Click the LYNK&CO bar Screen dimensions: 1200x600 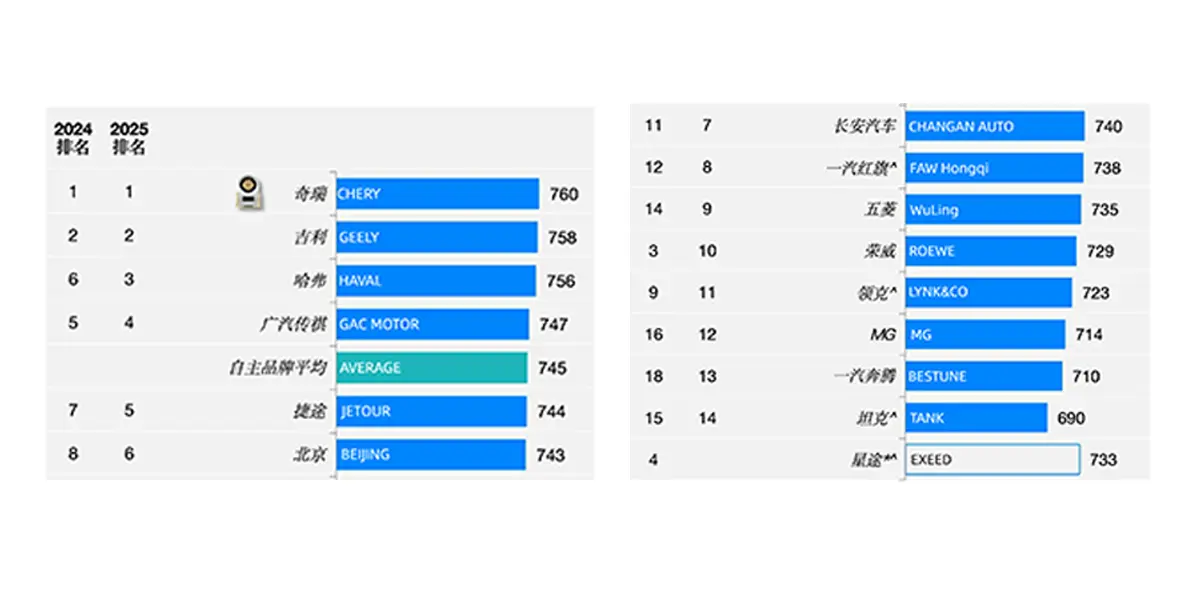pyautogui.click(x=988, y=292)
